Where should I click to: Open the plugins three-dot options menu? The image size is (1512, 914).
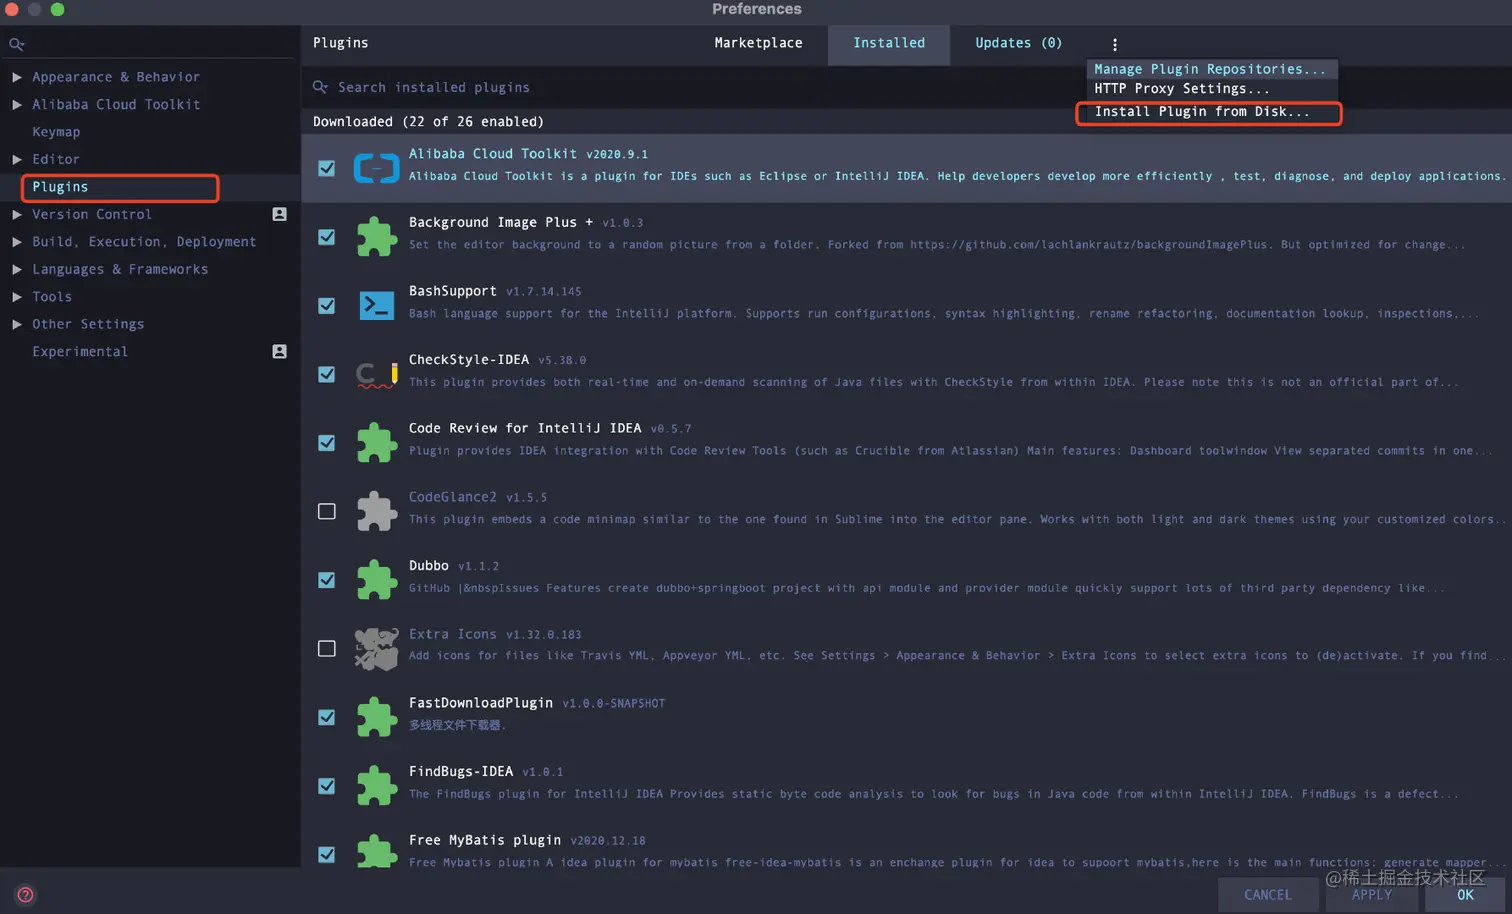pos(1115,44)
